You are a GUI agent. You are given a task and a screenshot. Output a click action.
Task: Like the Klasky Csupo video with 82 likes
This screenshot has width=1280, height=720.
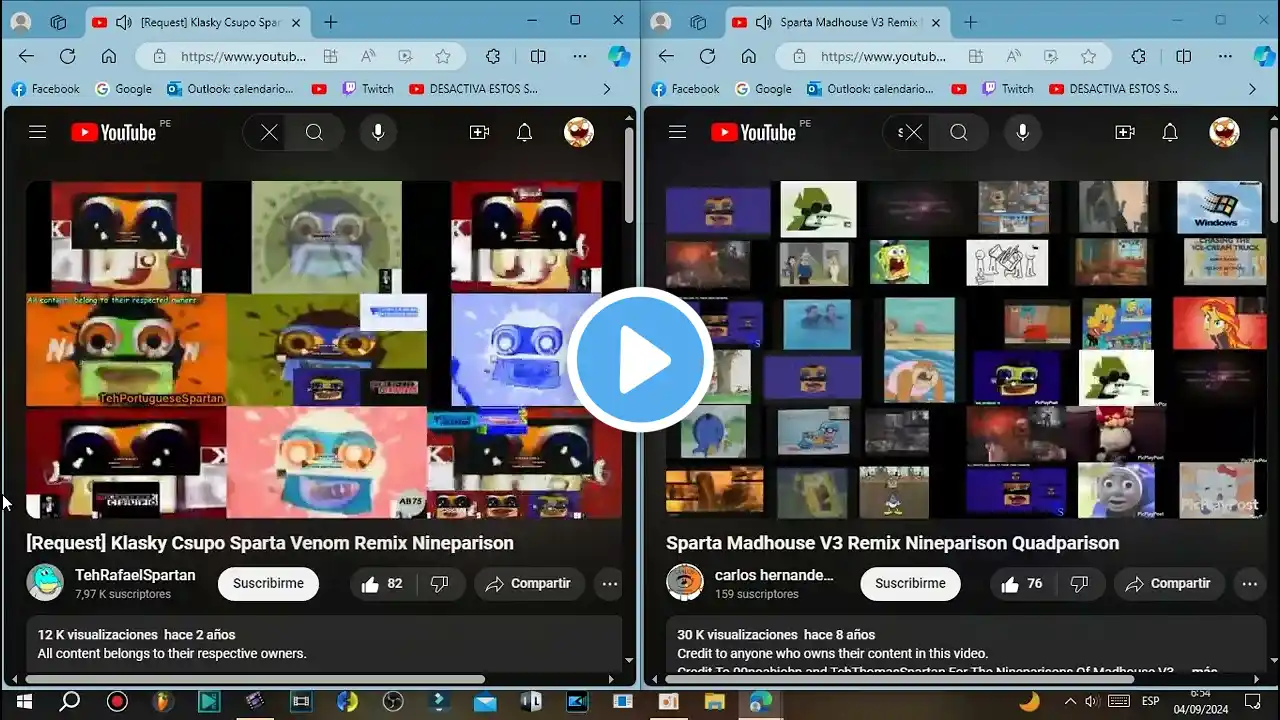pos(382,584)
